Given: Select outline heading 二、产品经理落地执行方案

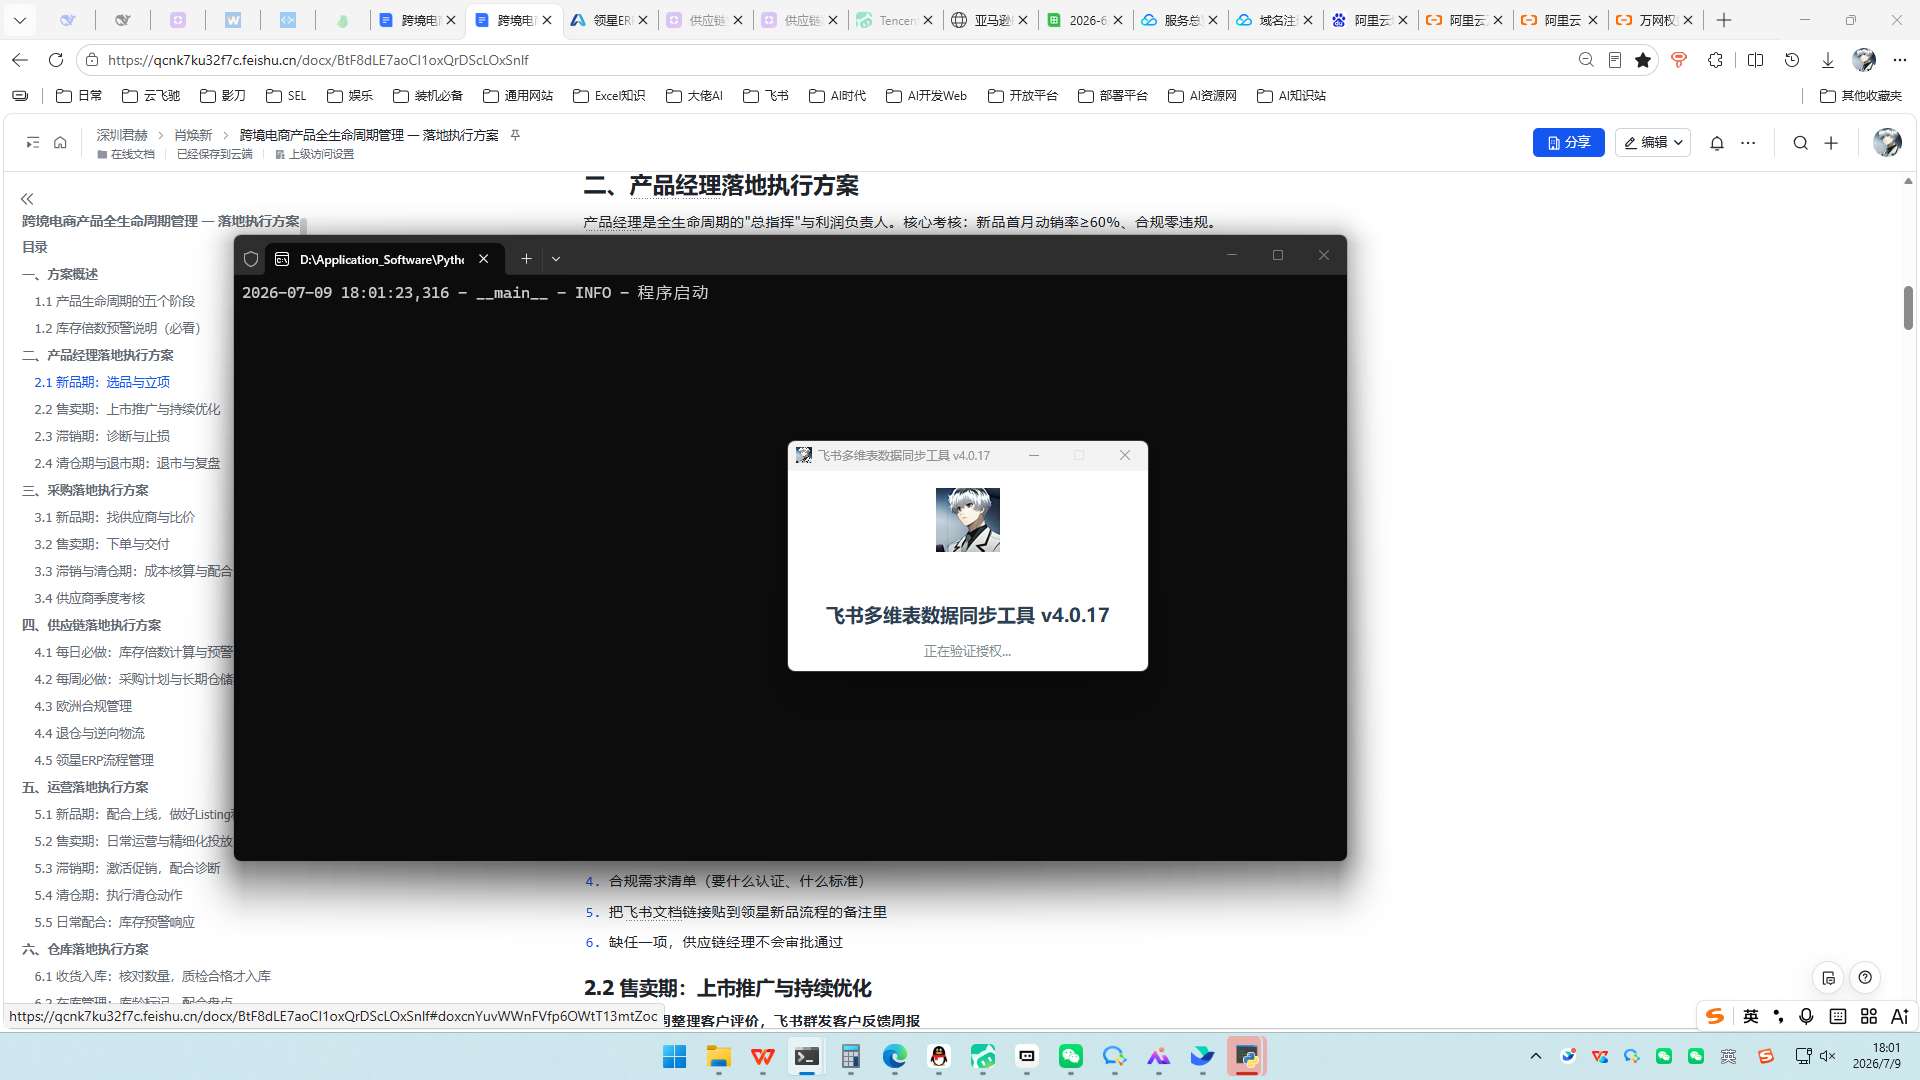Looking at the screenshot, I should [x=98, y=355].
